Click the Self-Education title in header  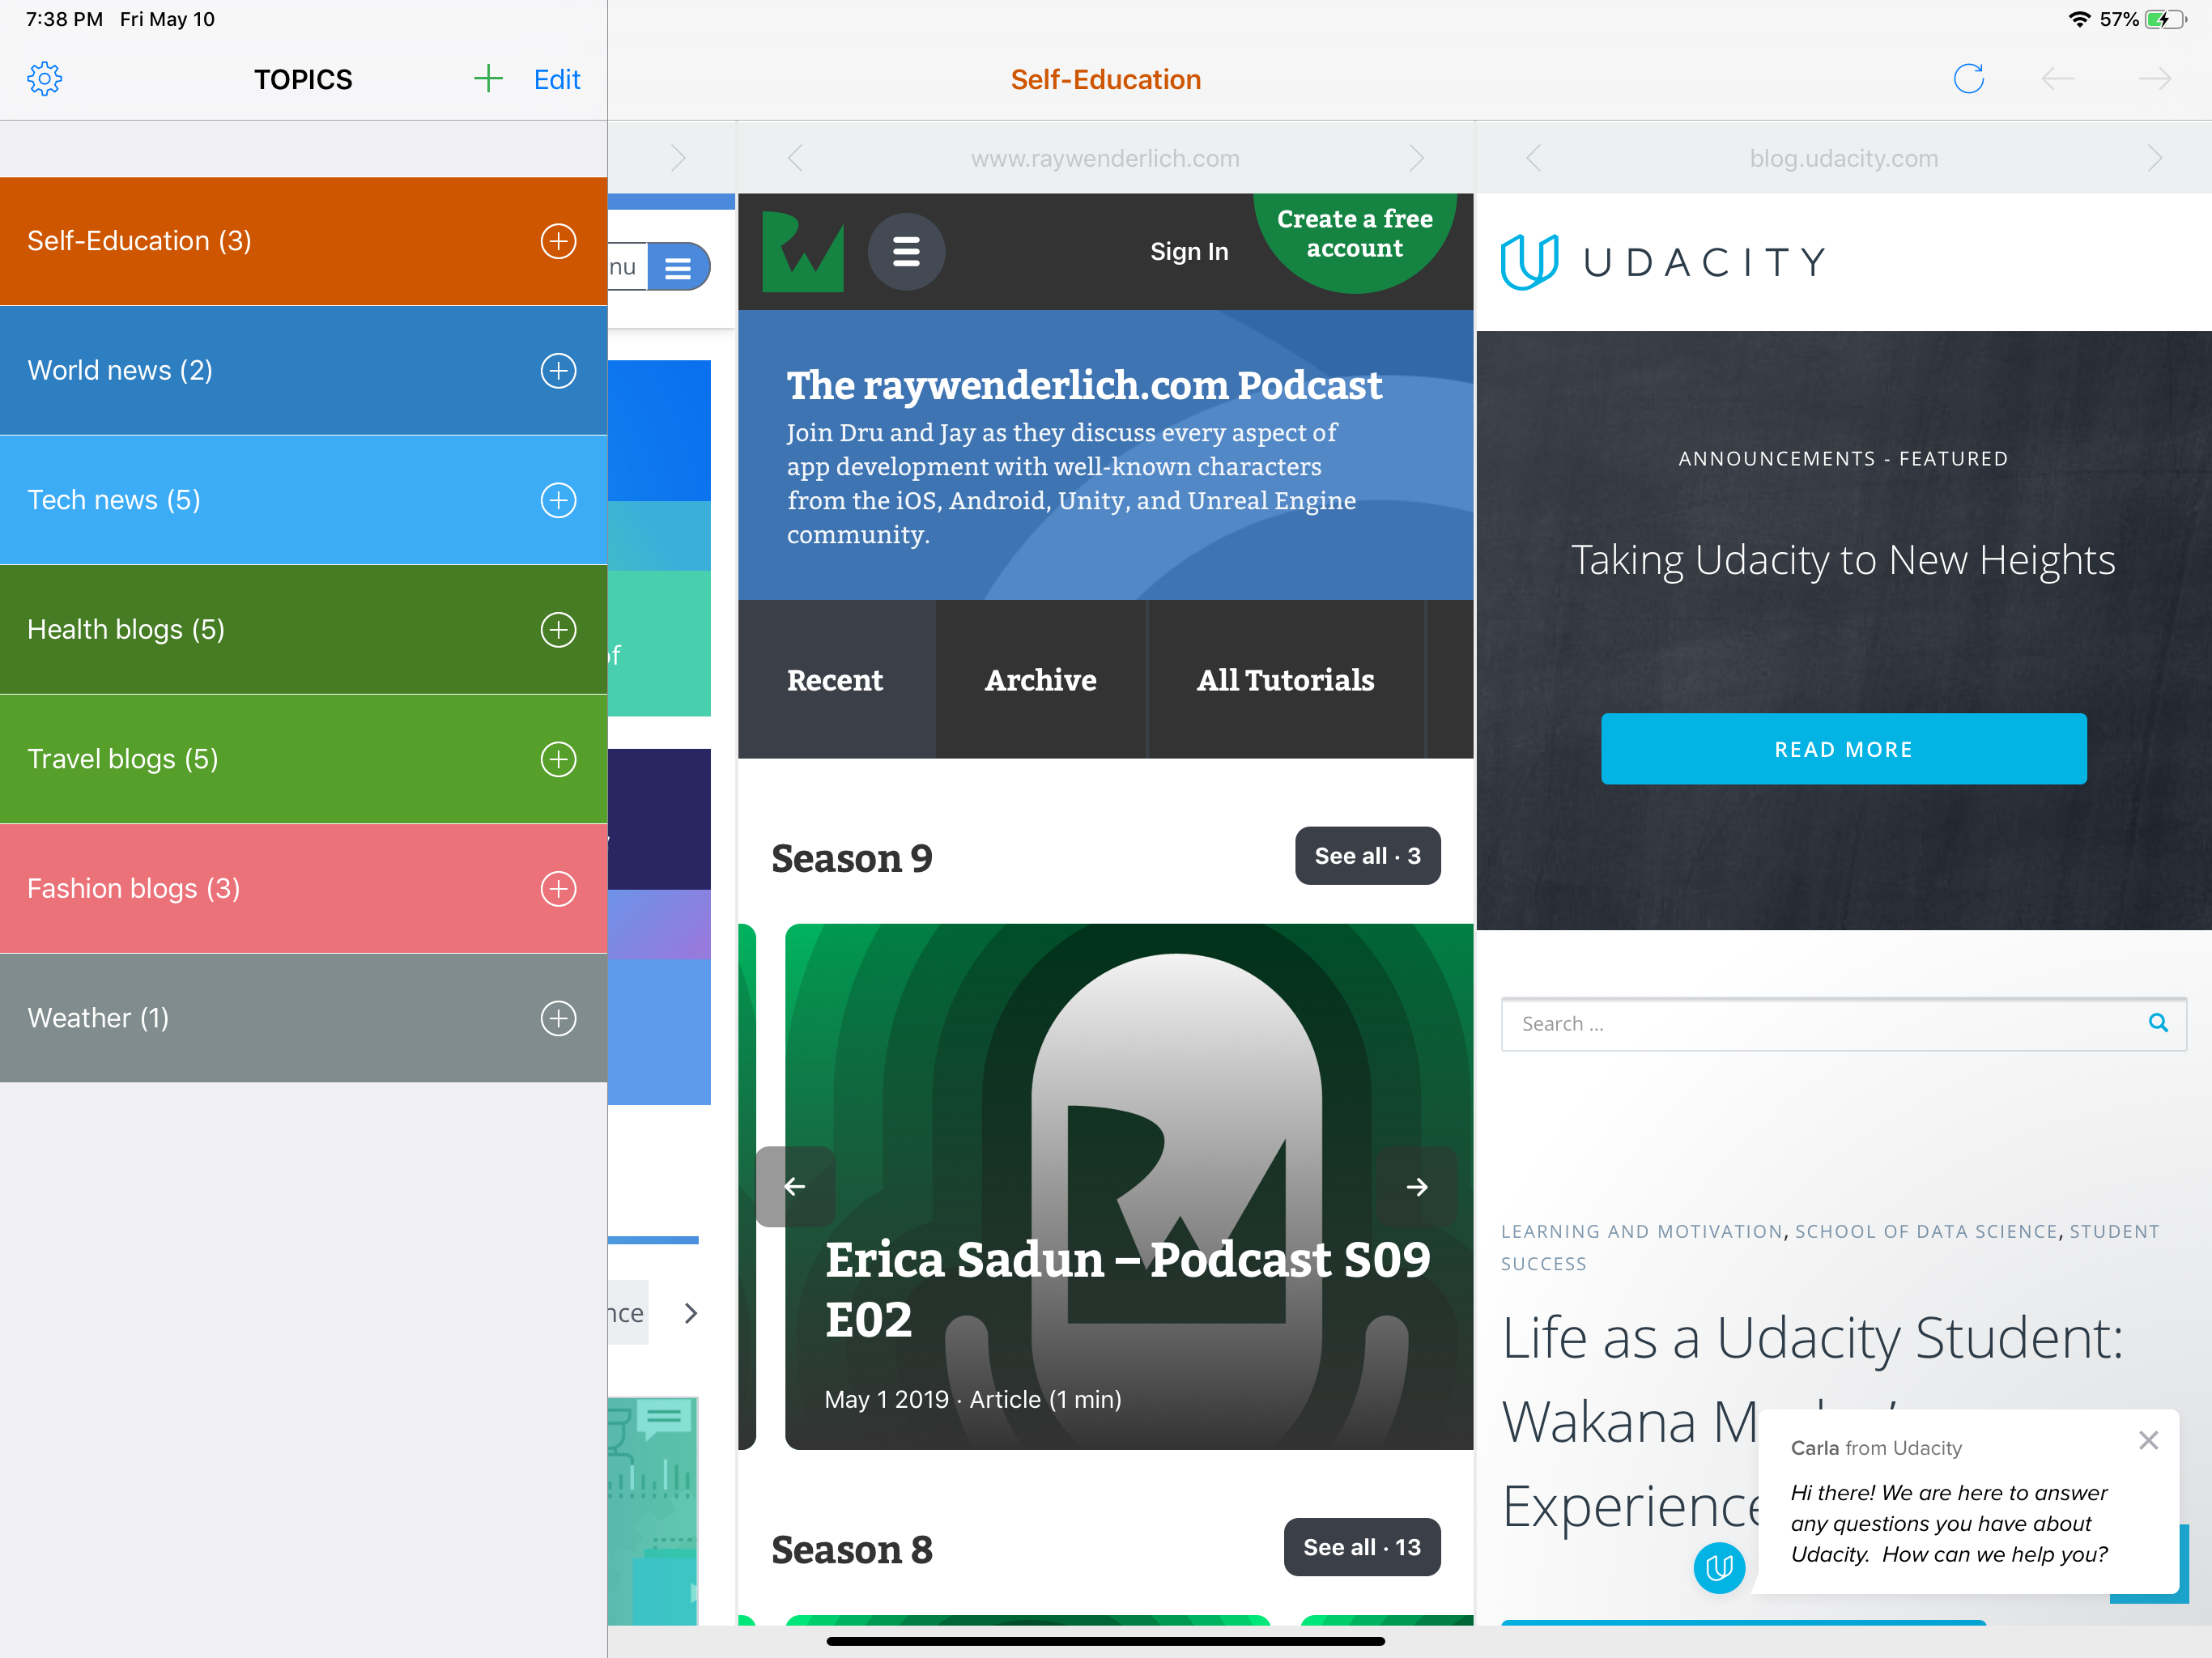(x=1105, y=79)
